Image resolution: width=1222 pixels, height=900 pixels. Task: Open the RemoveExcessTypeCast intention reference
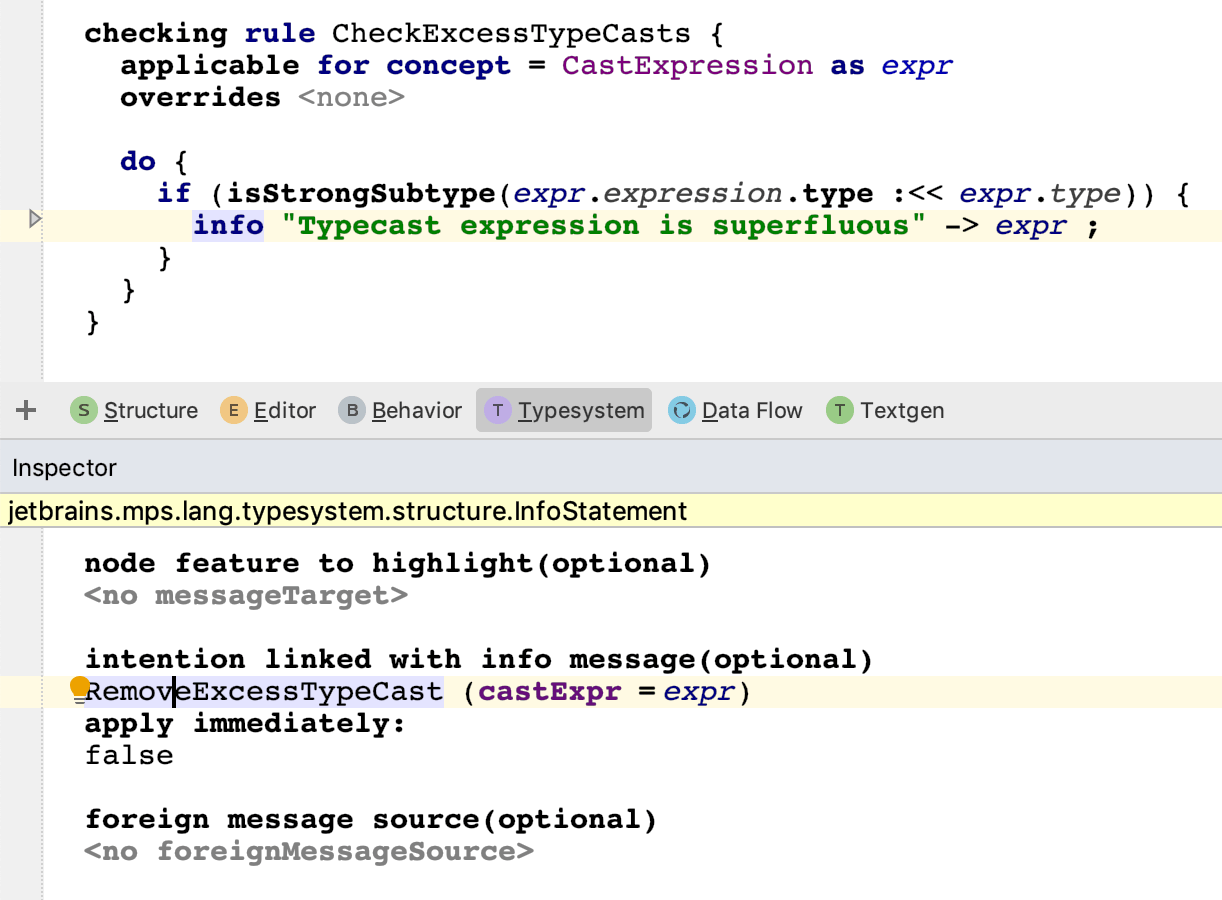(x=265, y=691)
